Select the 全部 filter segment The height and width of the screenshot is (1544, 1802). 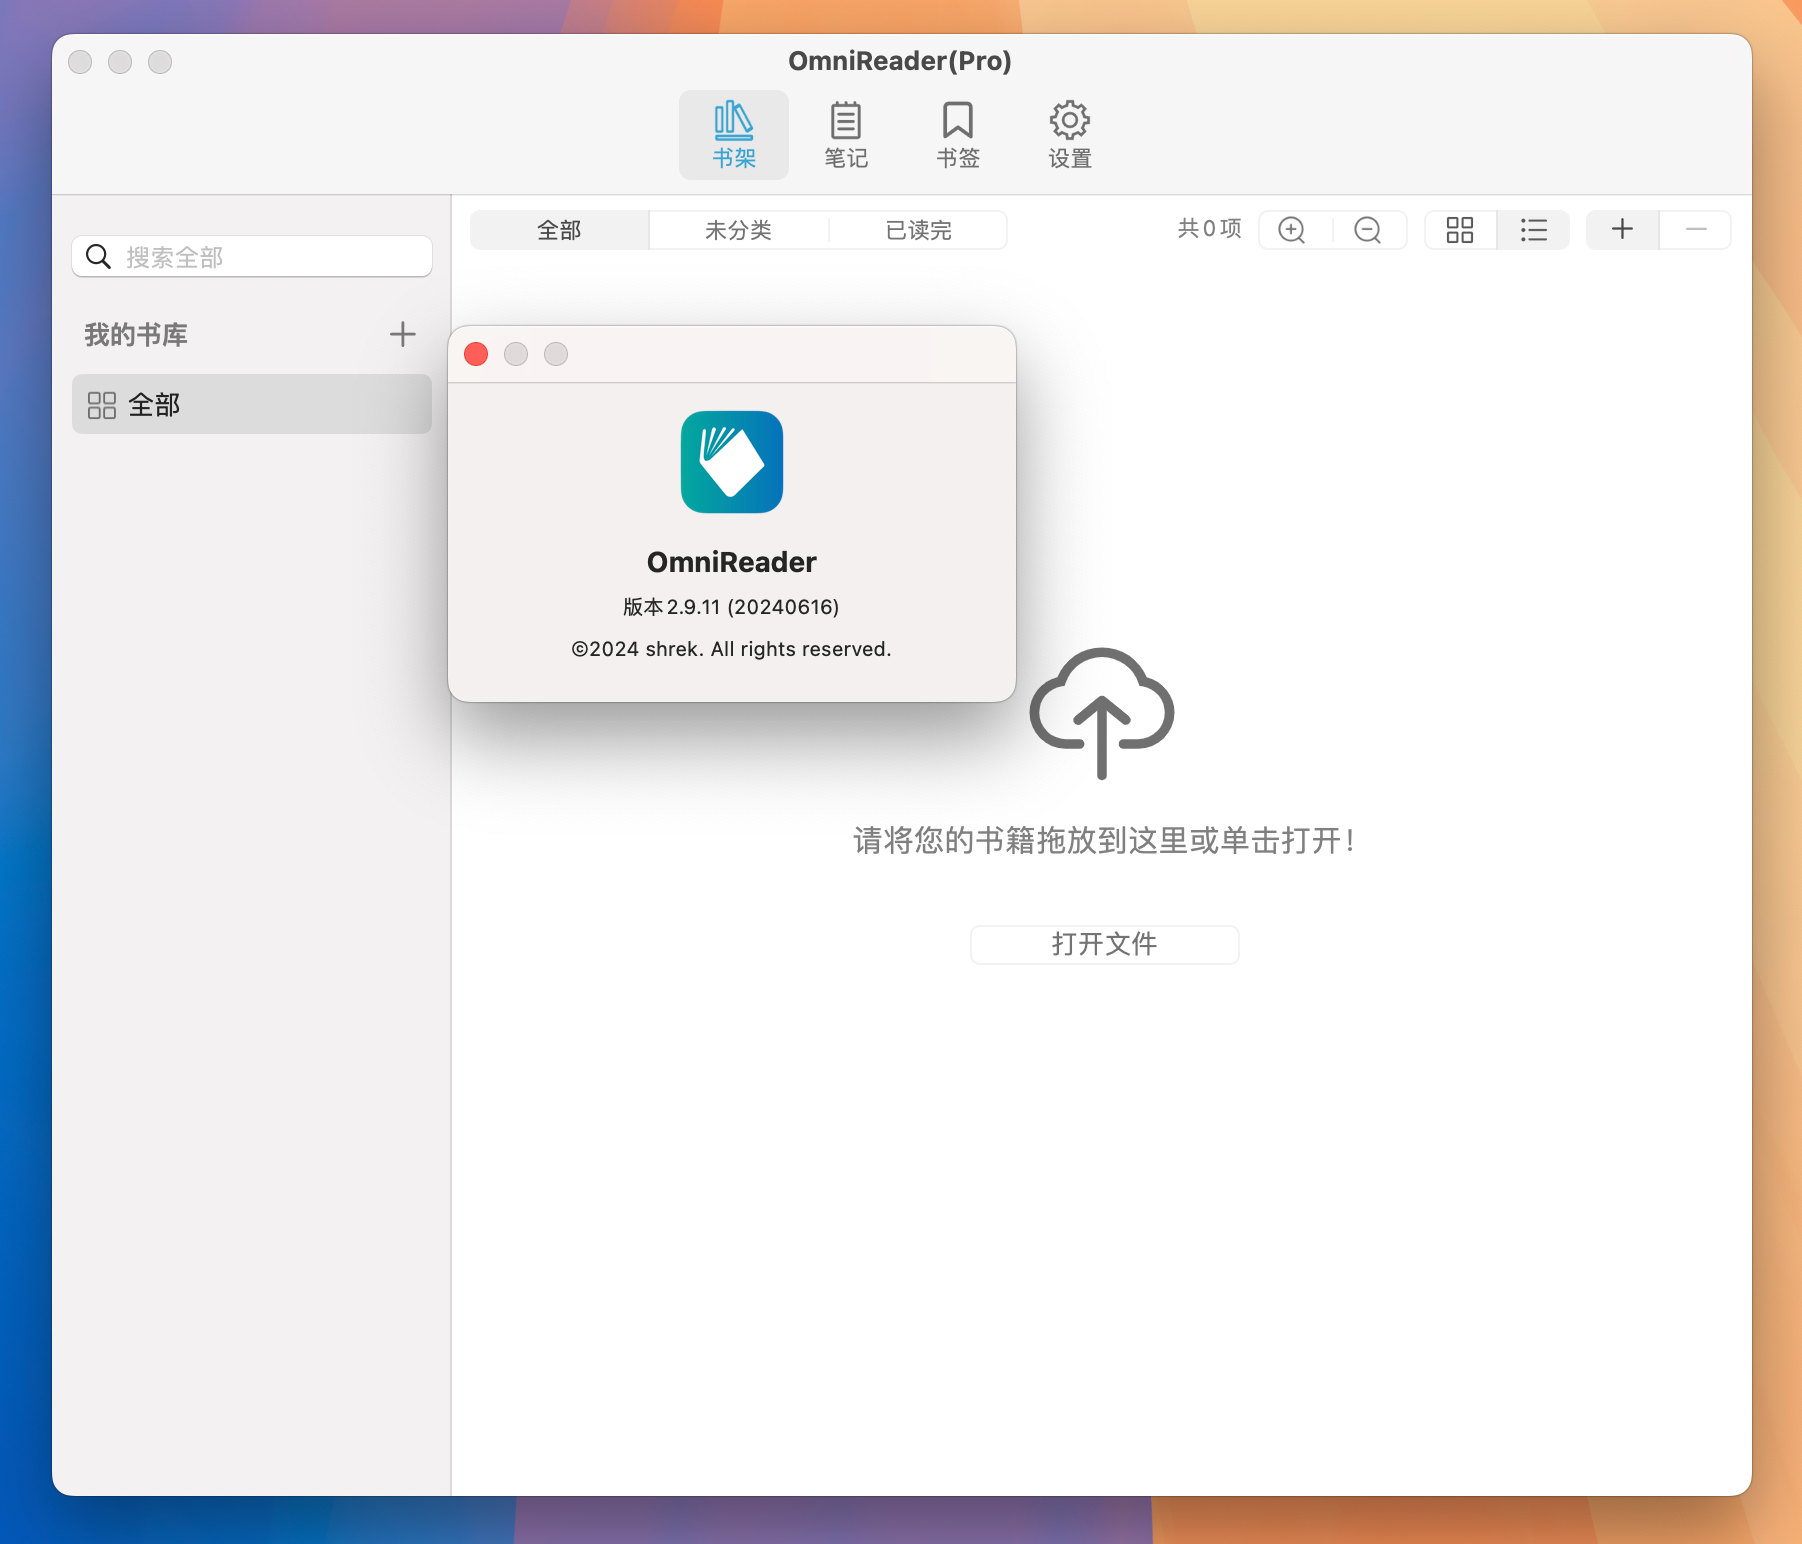559,230
